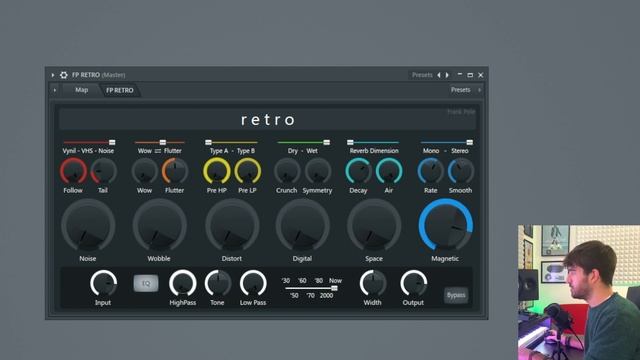
Task: Open the Presets menu in title bar
Action: pyautogui.click(x=422, y=75)
